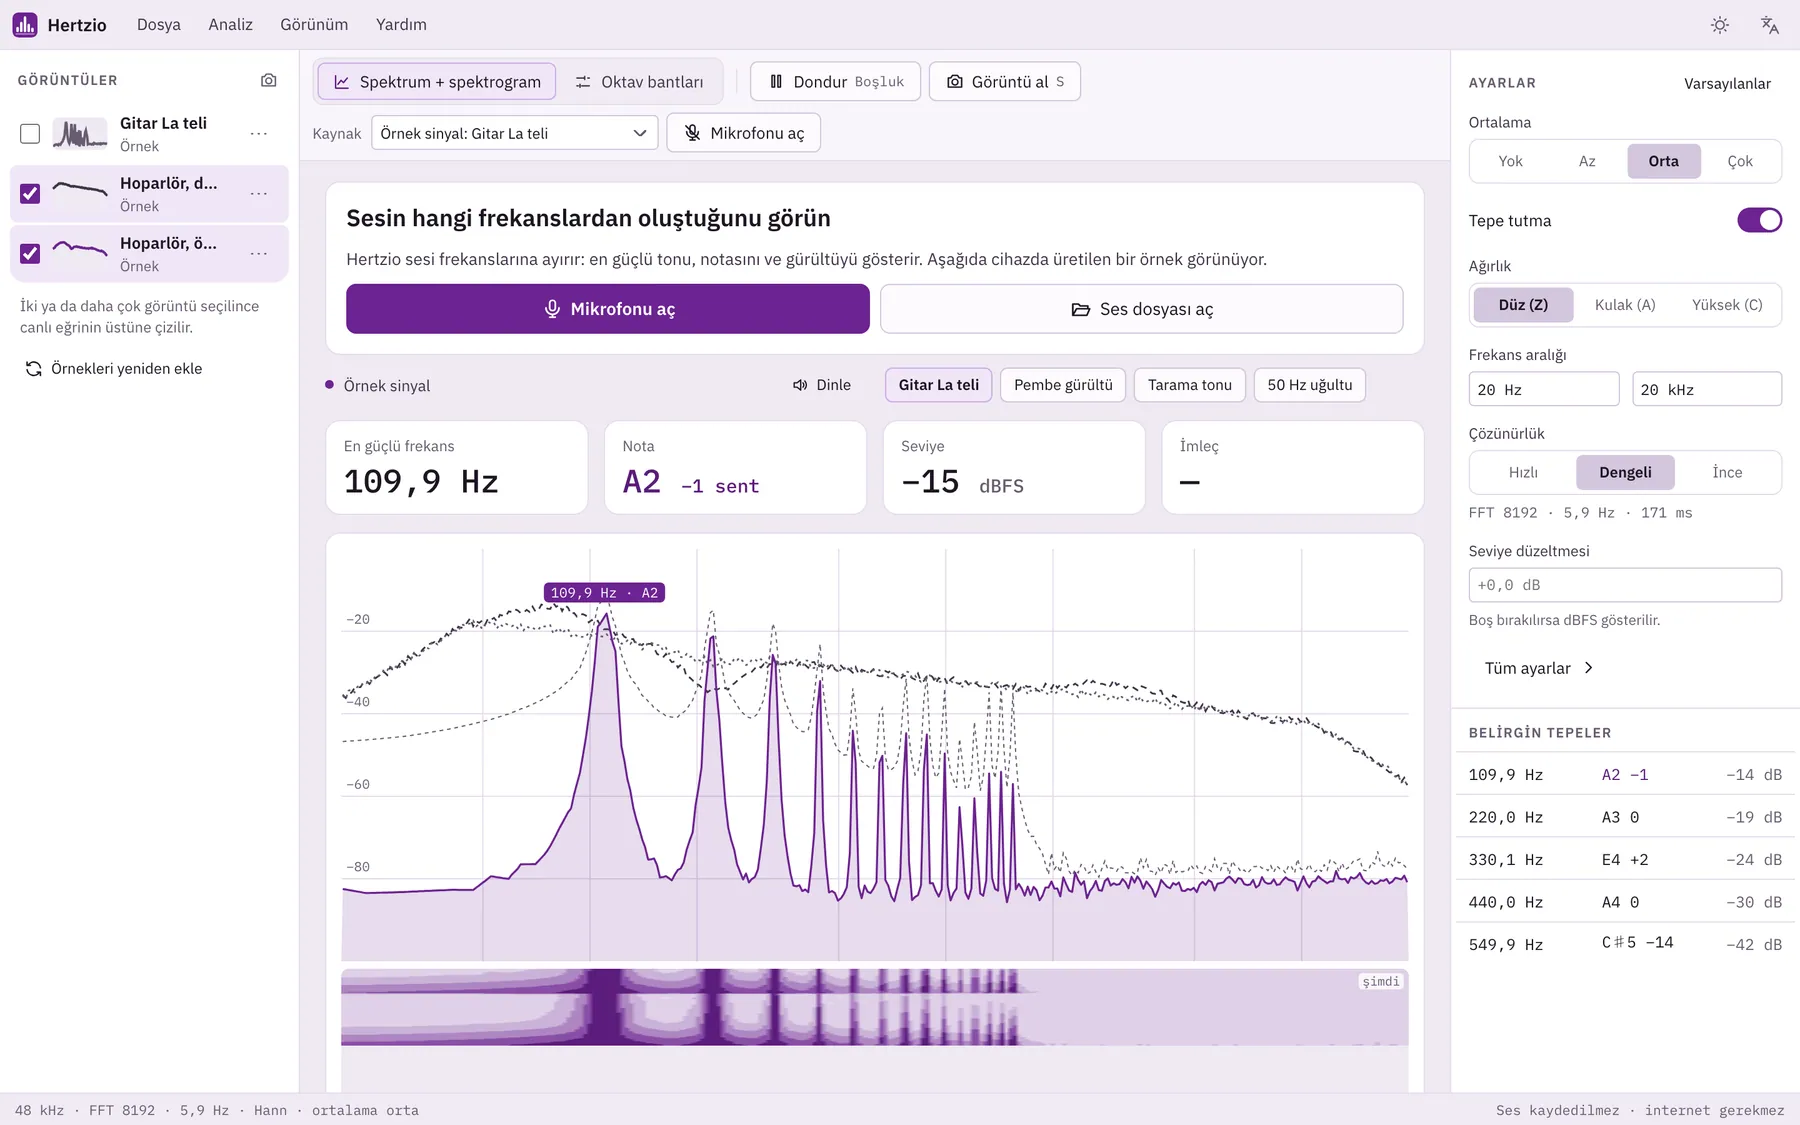Uncheck the Hoparlör, ö... checkbox
Screen dimensions: 1800x1125
coord(30,254)
